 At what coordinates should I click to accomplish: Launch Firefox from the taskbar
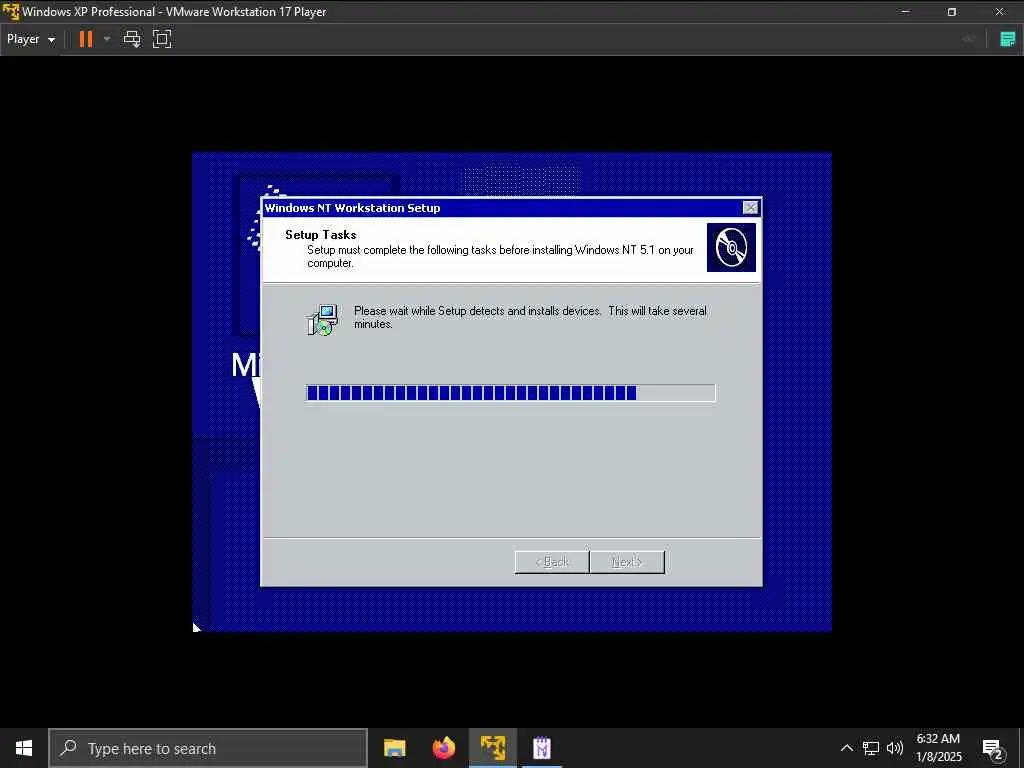click(x=443, y=748)
